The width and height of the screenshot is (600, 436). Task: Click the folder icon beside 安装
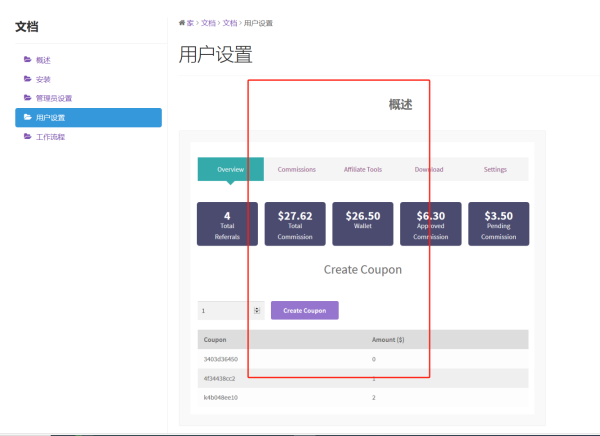[28, 79]
